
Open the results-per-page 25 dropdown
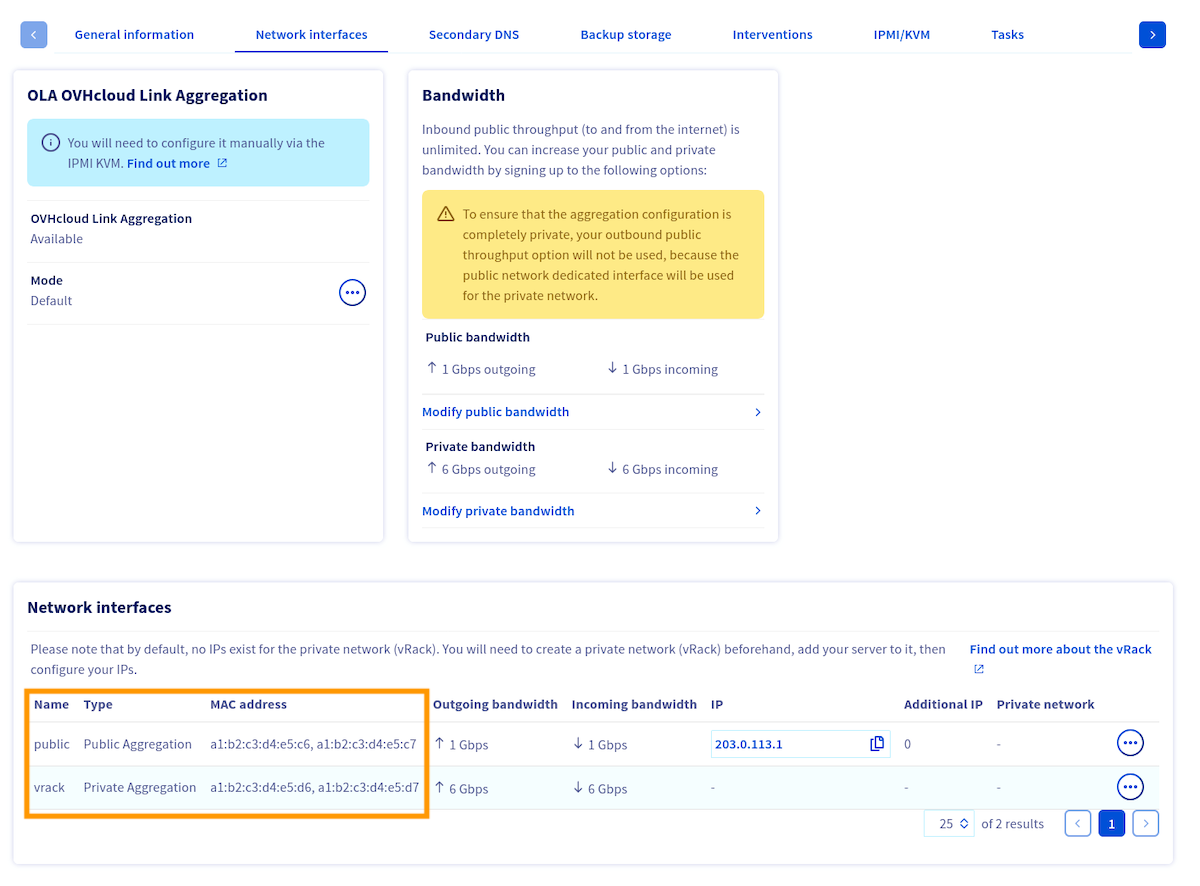(948, 823)
